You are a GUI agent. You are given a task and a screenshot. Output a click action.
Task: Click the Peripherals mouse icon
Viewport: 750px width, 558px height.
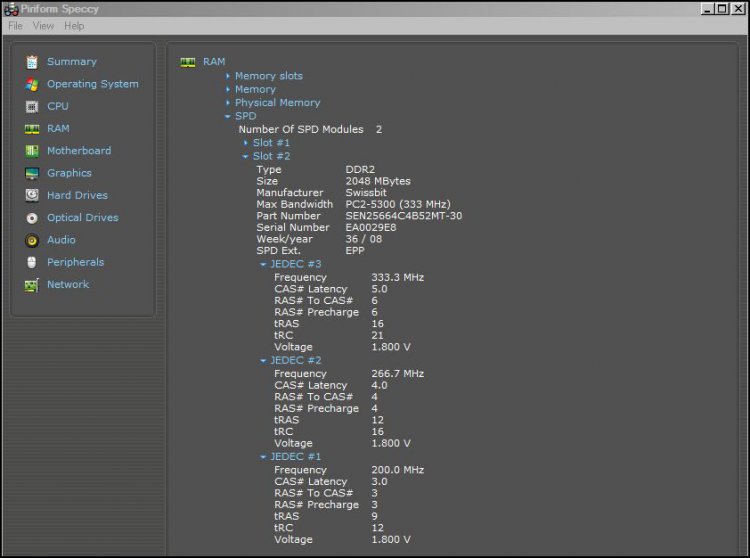pos(32,263)
